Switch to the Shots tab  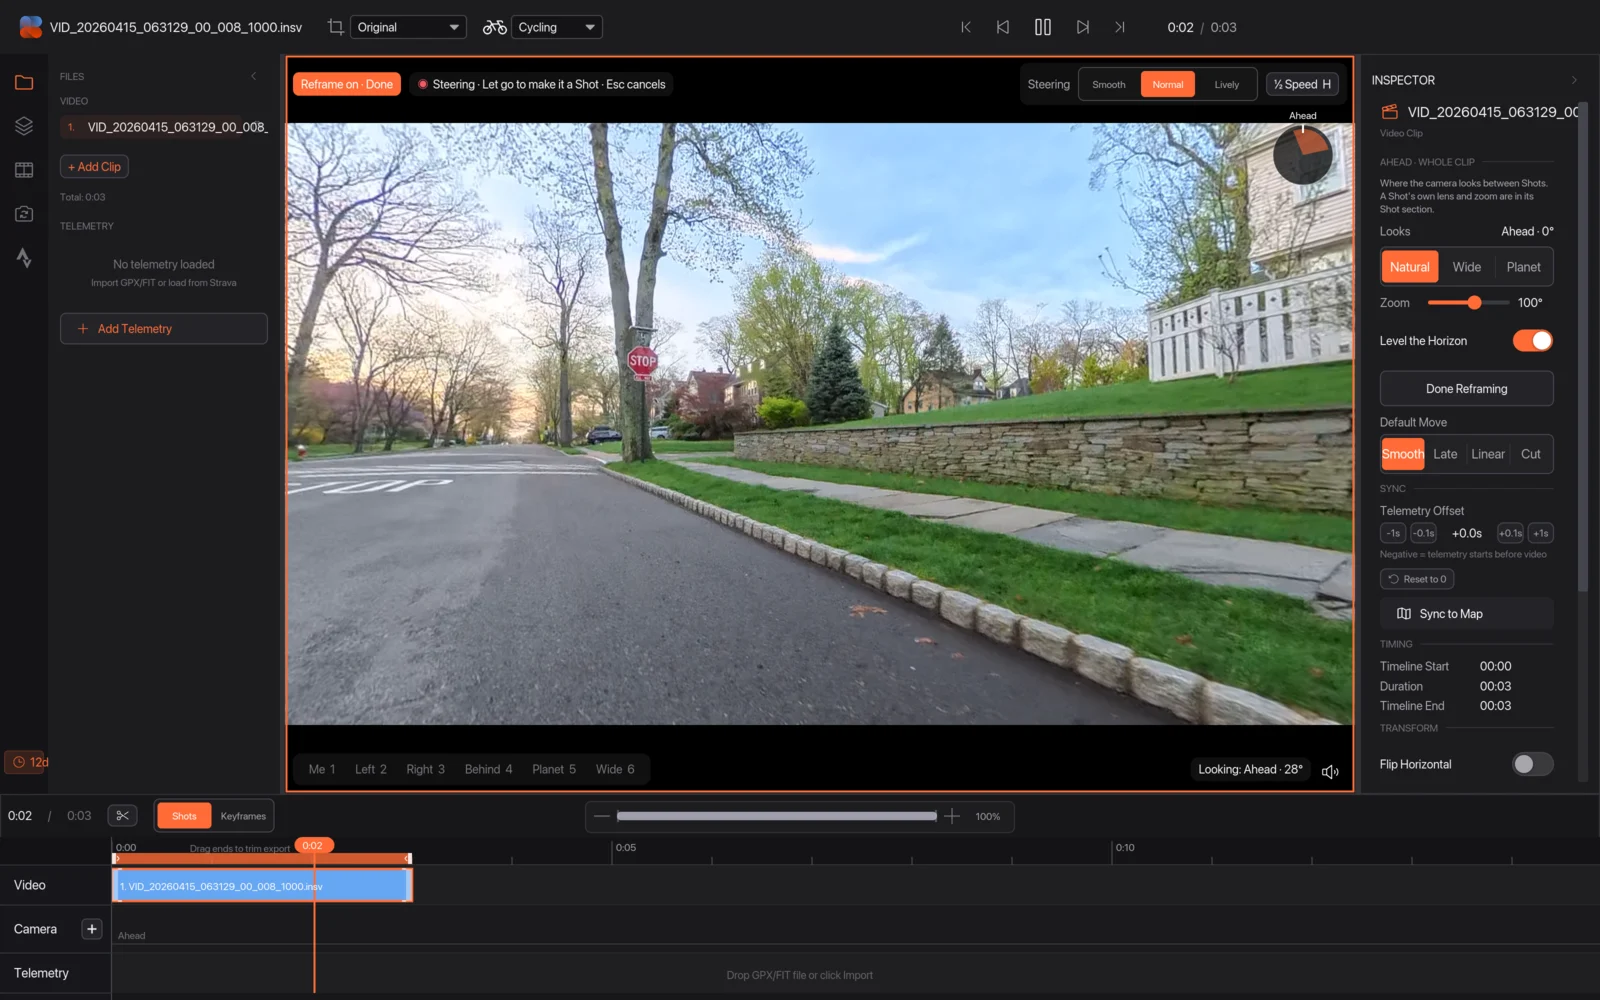point(184,816)
